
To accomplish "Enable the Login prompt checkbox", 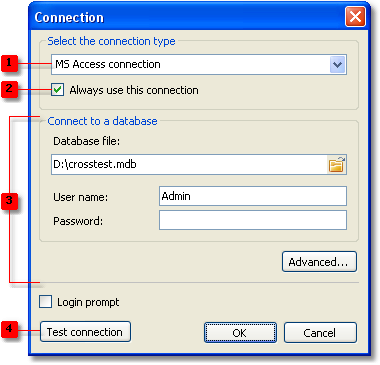I will point(45,302).
